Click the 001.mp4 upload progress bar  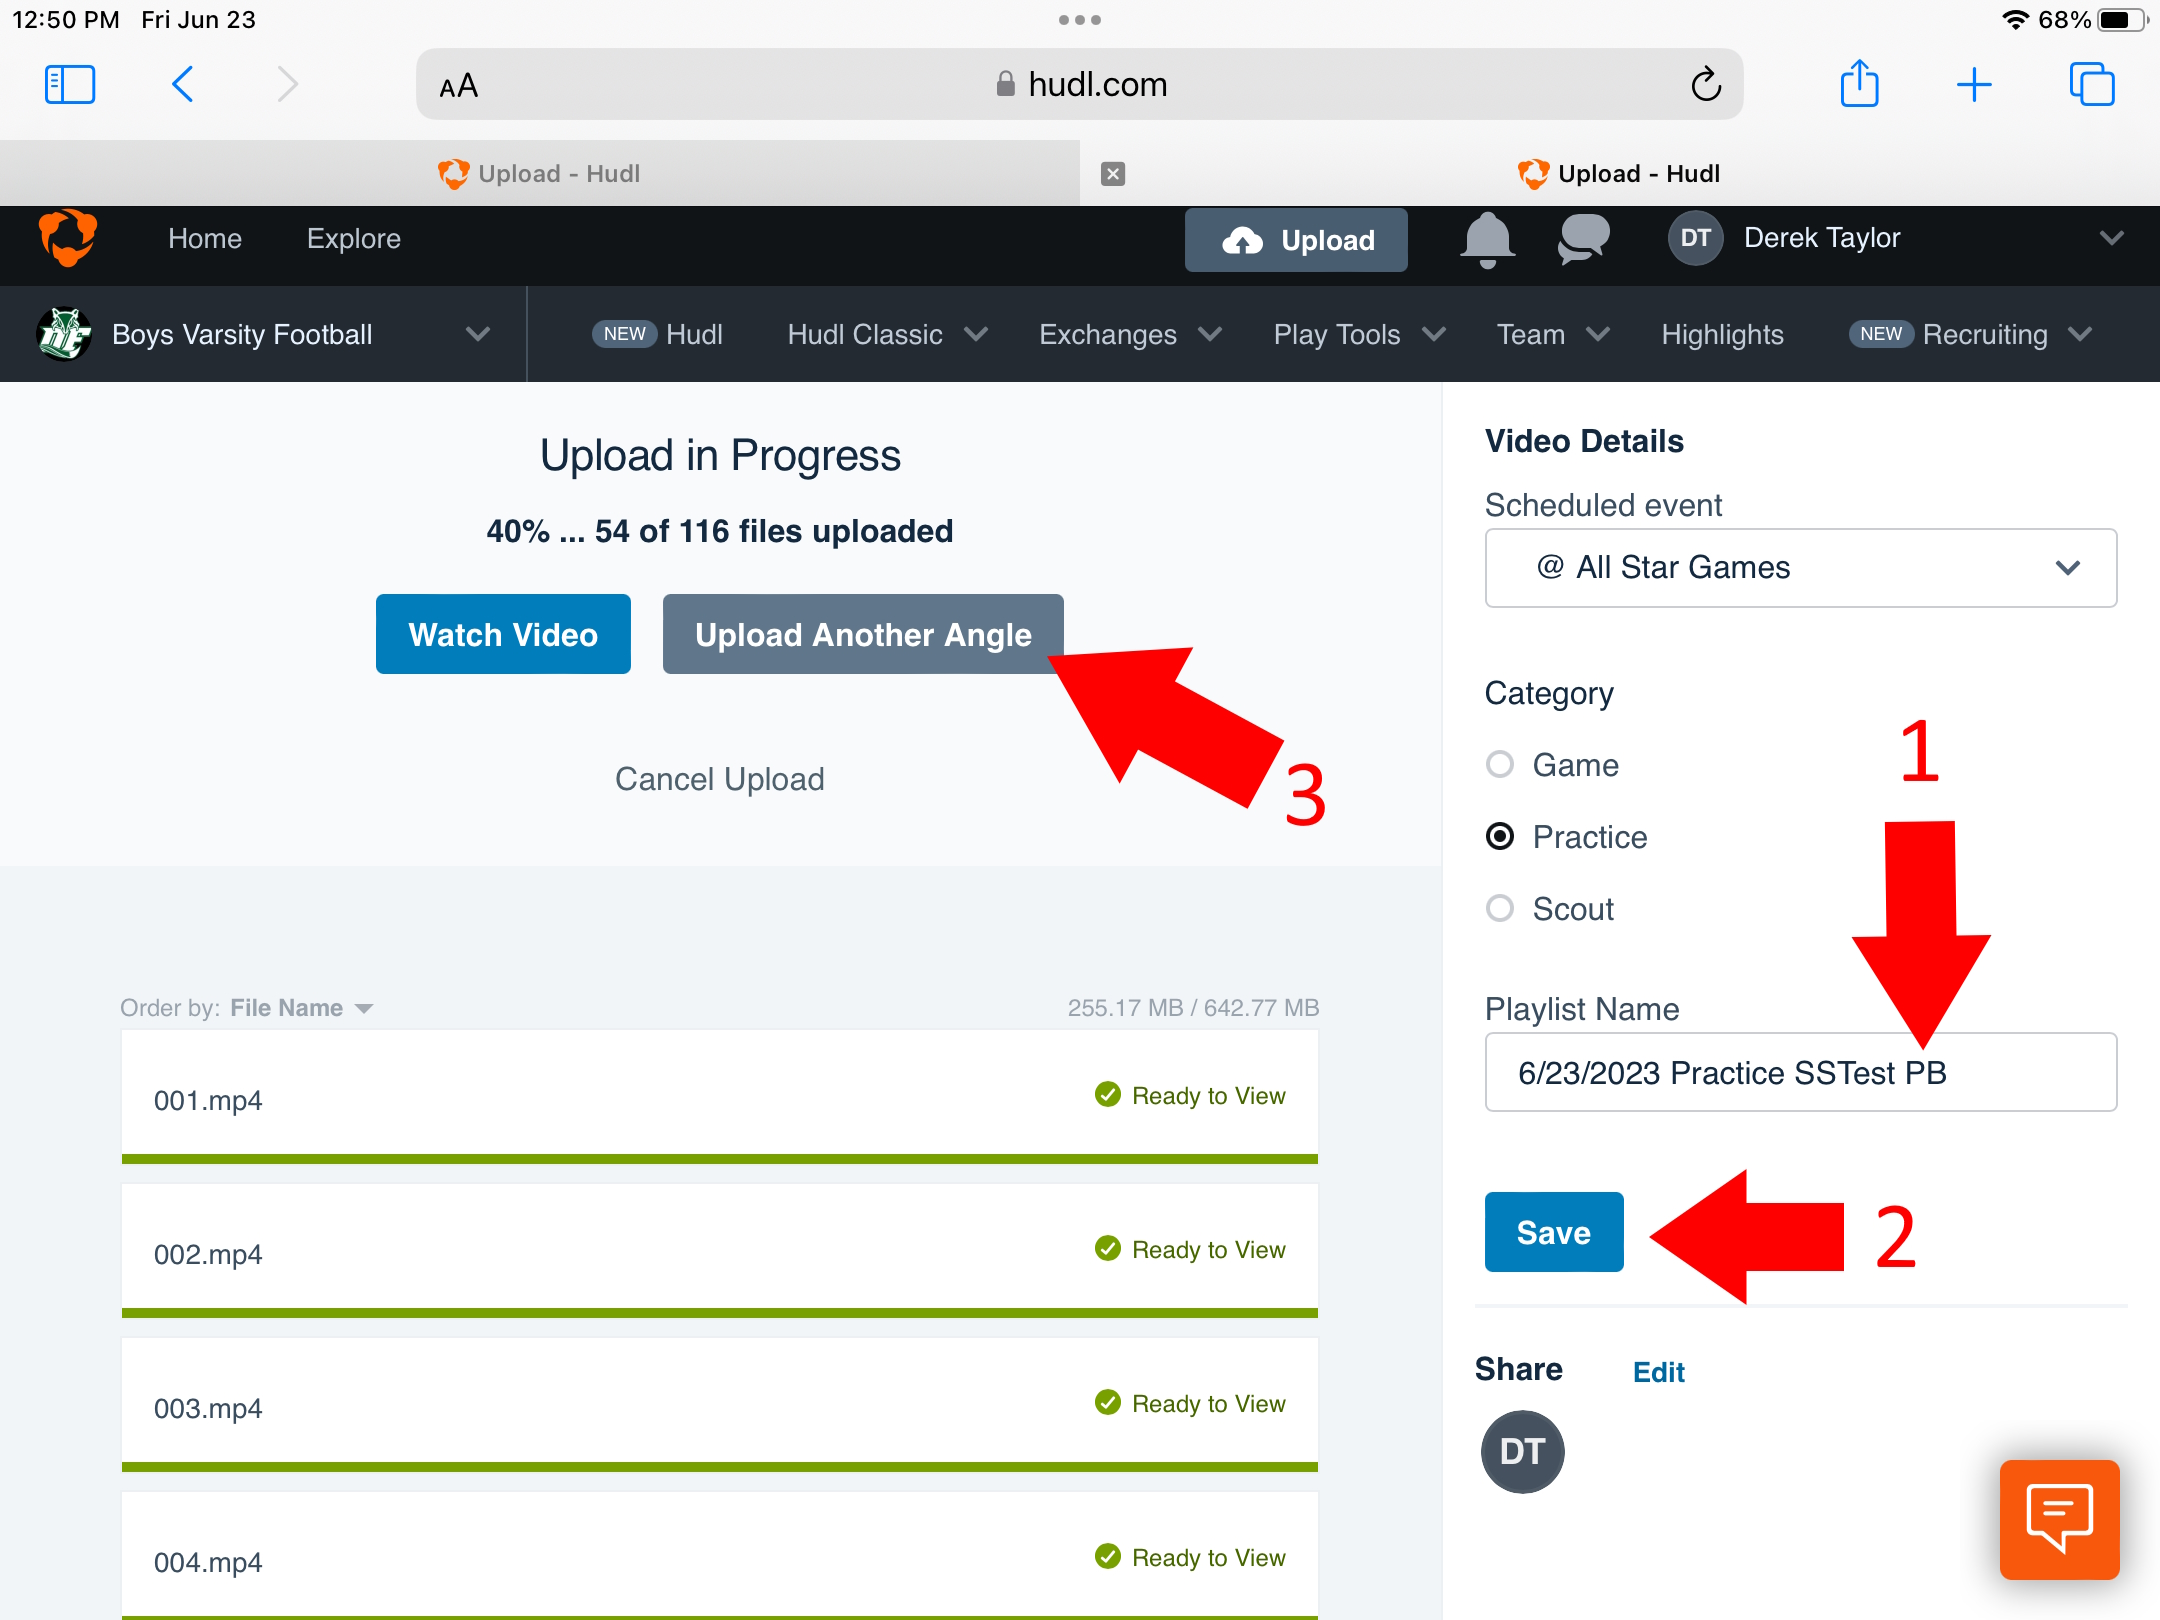720,1159
